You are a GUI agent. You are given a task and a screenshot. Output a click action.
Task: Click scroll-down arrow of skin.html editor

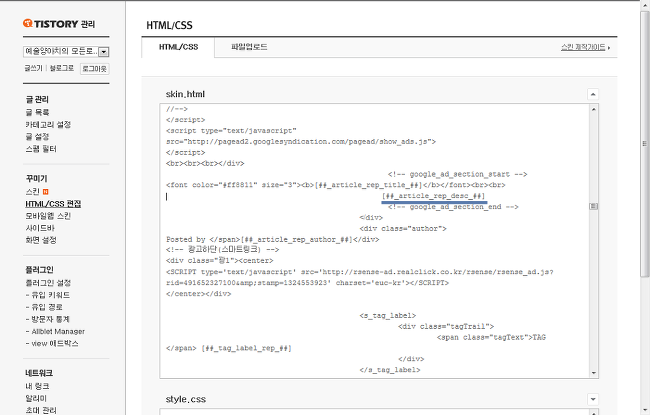point(594,373)
